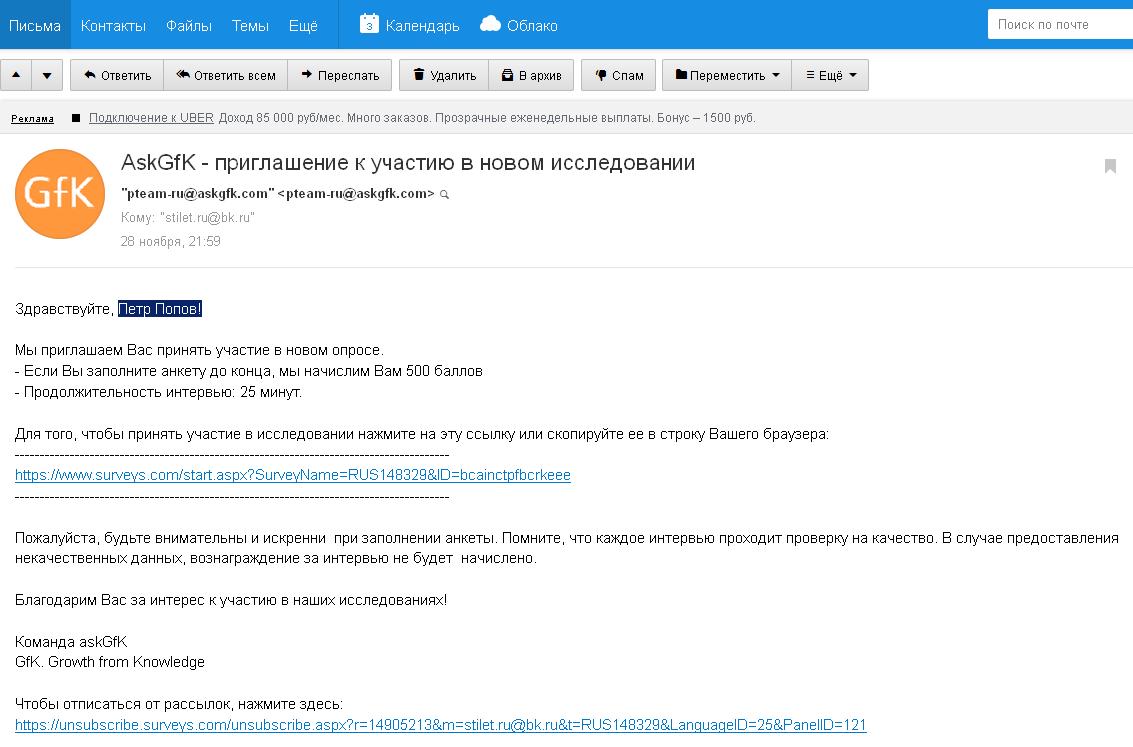This screenshot has width=1133, height=747.
Task: Mark message as Спам
Action: pos(619,75)
